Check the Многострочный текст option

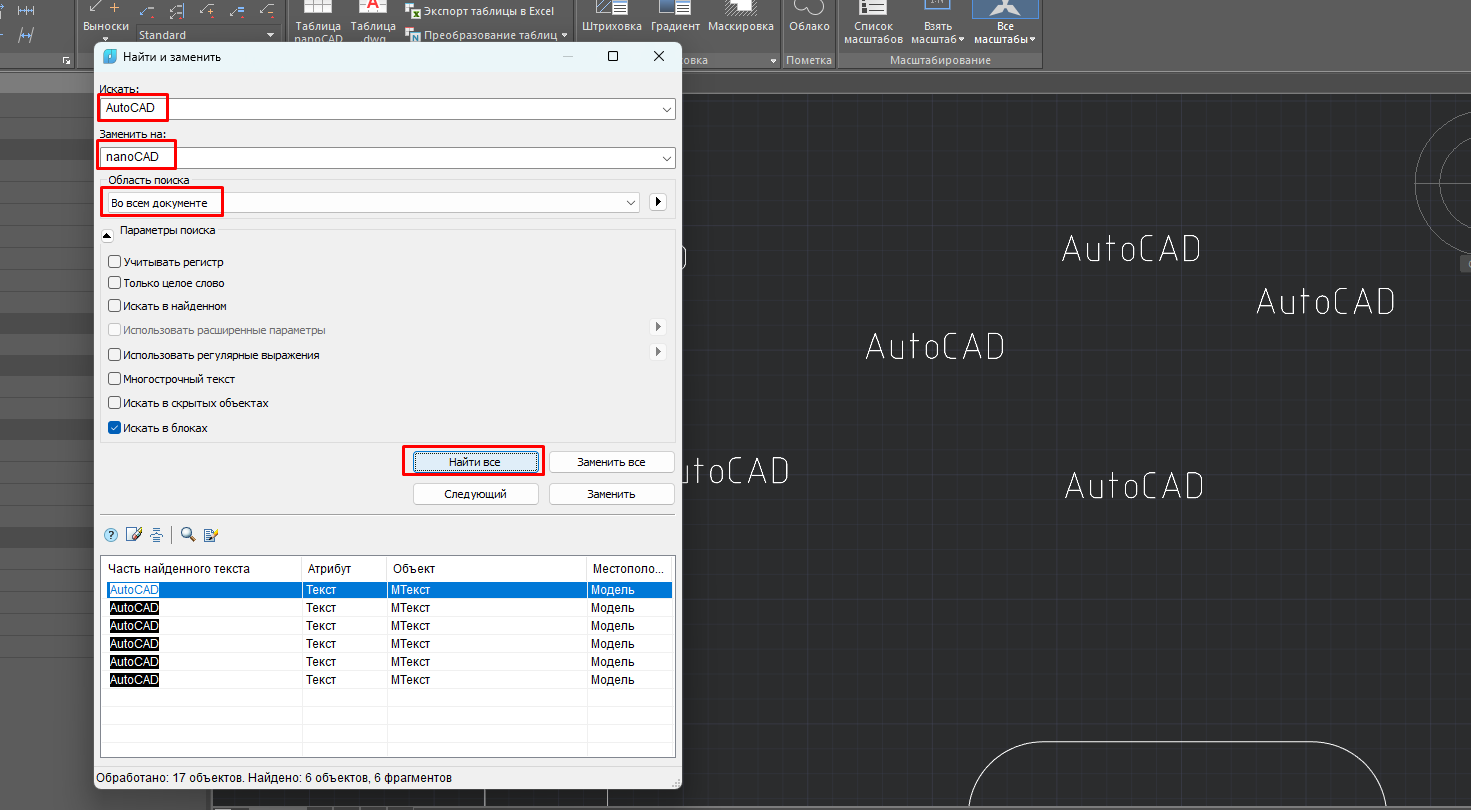115,379
